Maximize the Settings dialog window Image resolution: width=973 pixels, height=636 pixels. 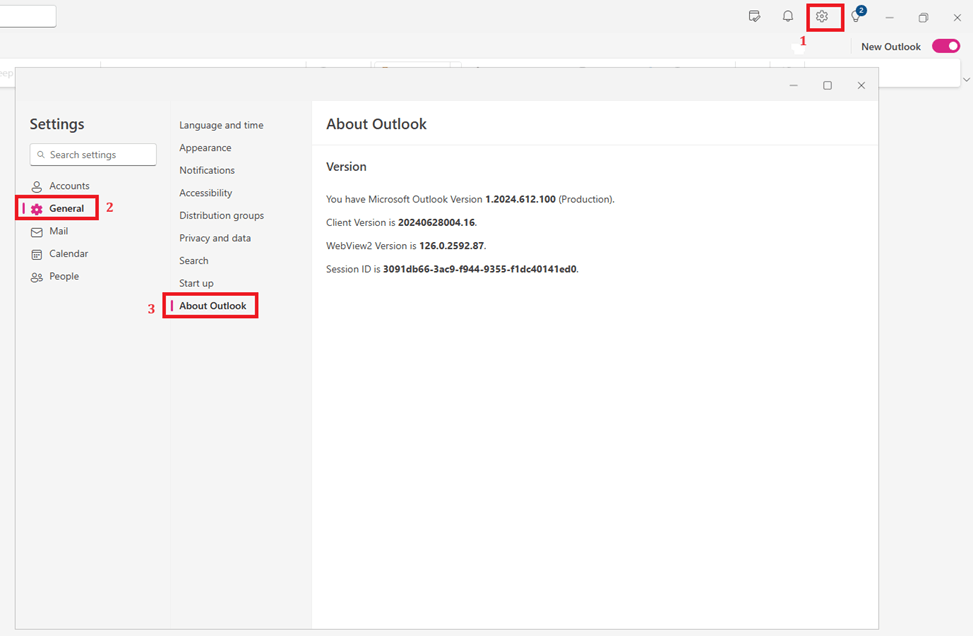(x=827, y=86)
